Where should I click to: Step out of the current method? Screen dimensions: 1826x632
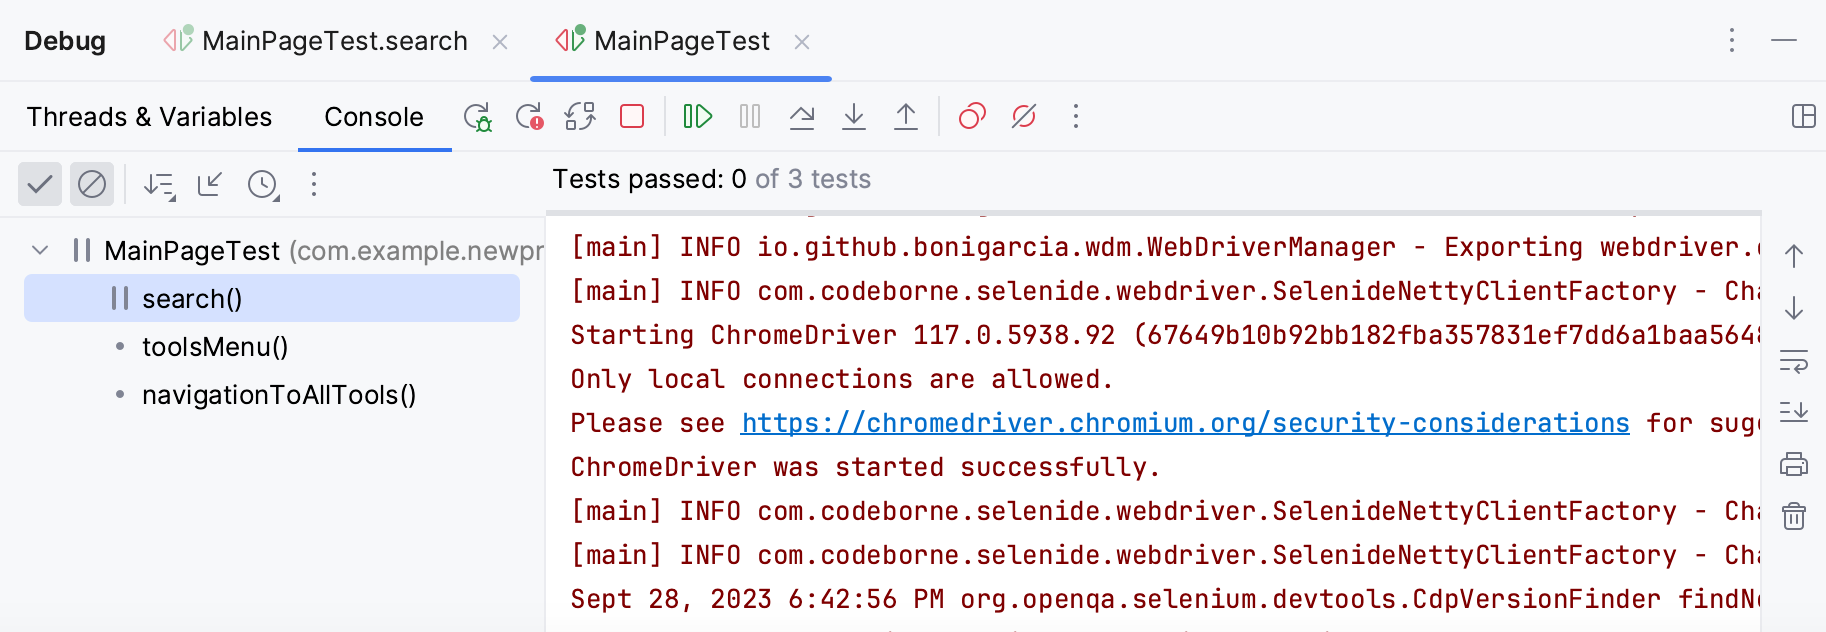click(906, 116)
